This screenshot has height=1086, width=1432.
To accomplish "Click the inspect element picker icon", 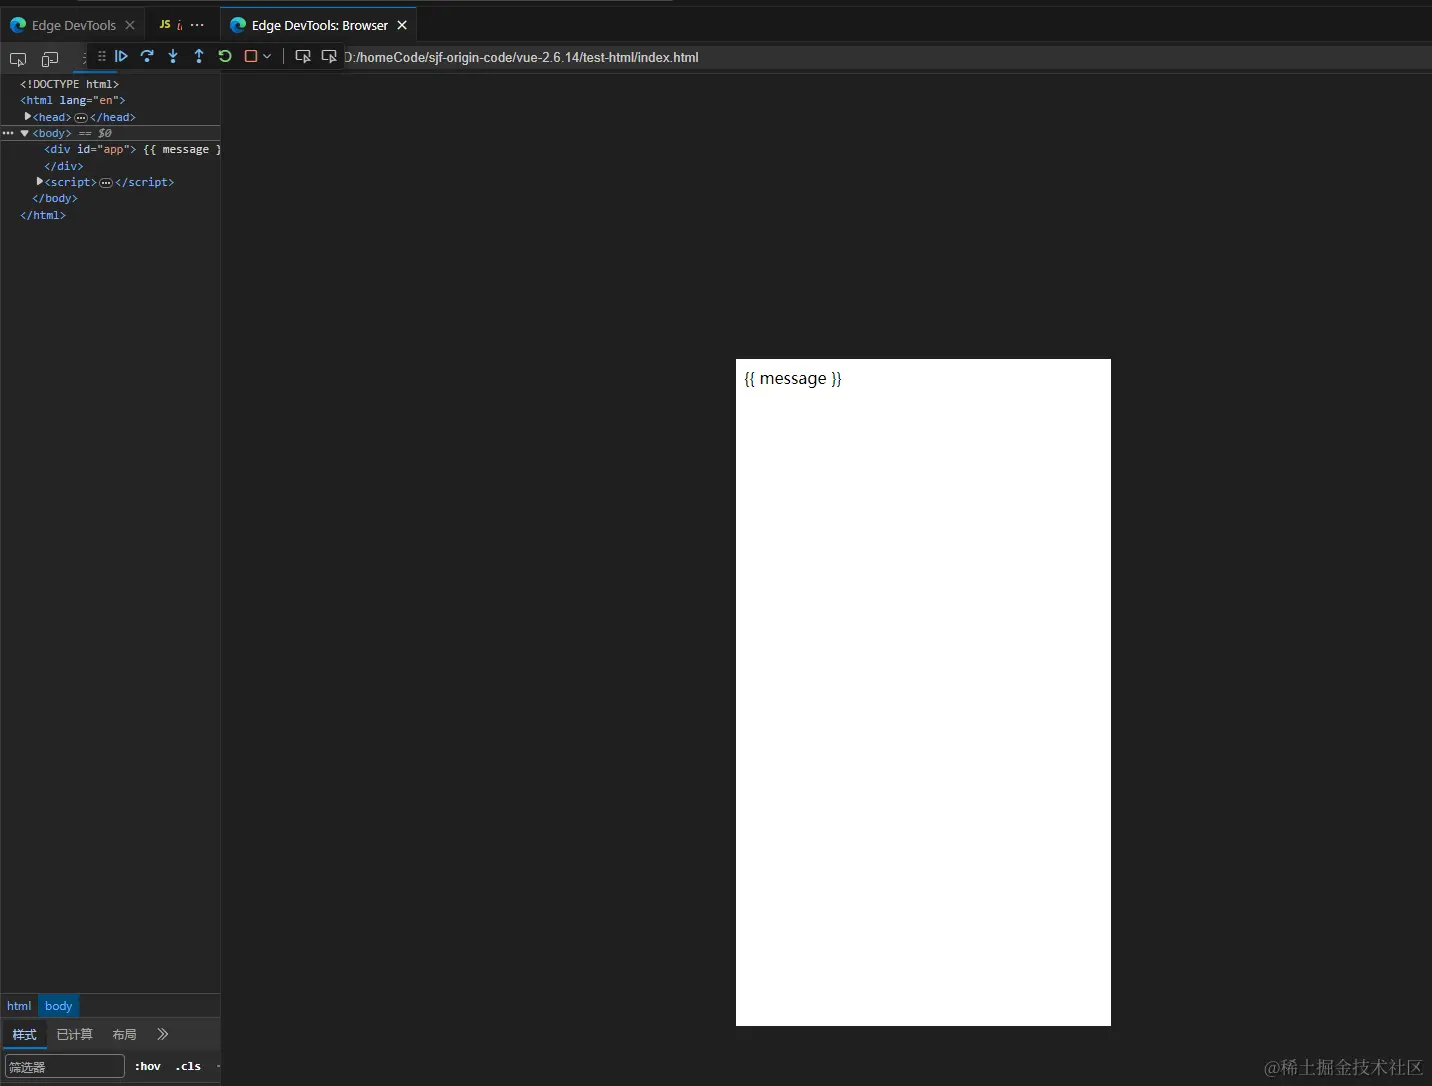I will pos(18,59).
